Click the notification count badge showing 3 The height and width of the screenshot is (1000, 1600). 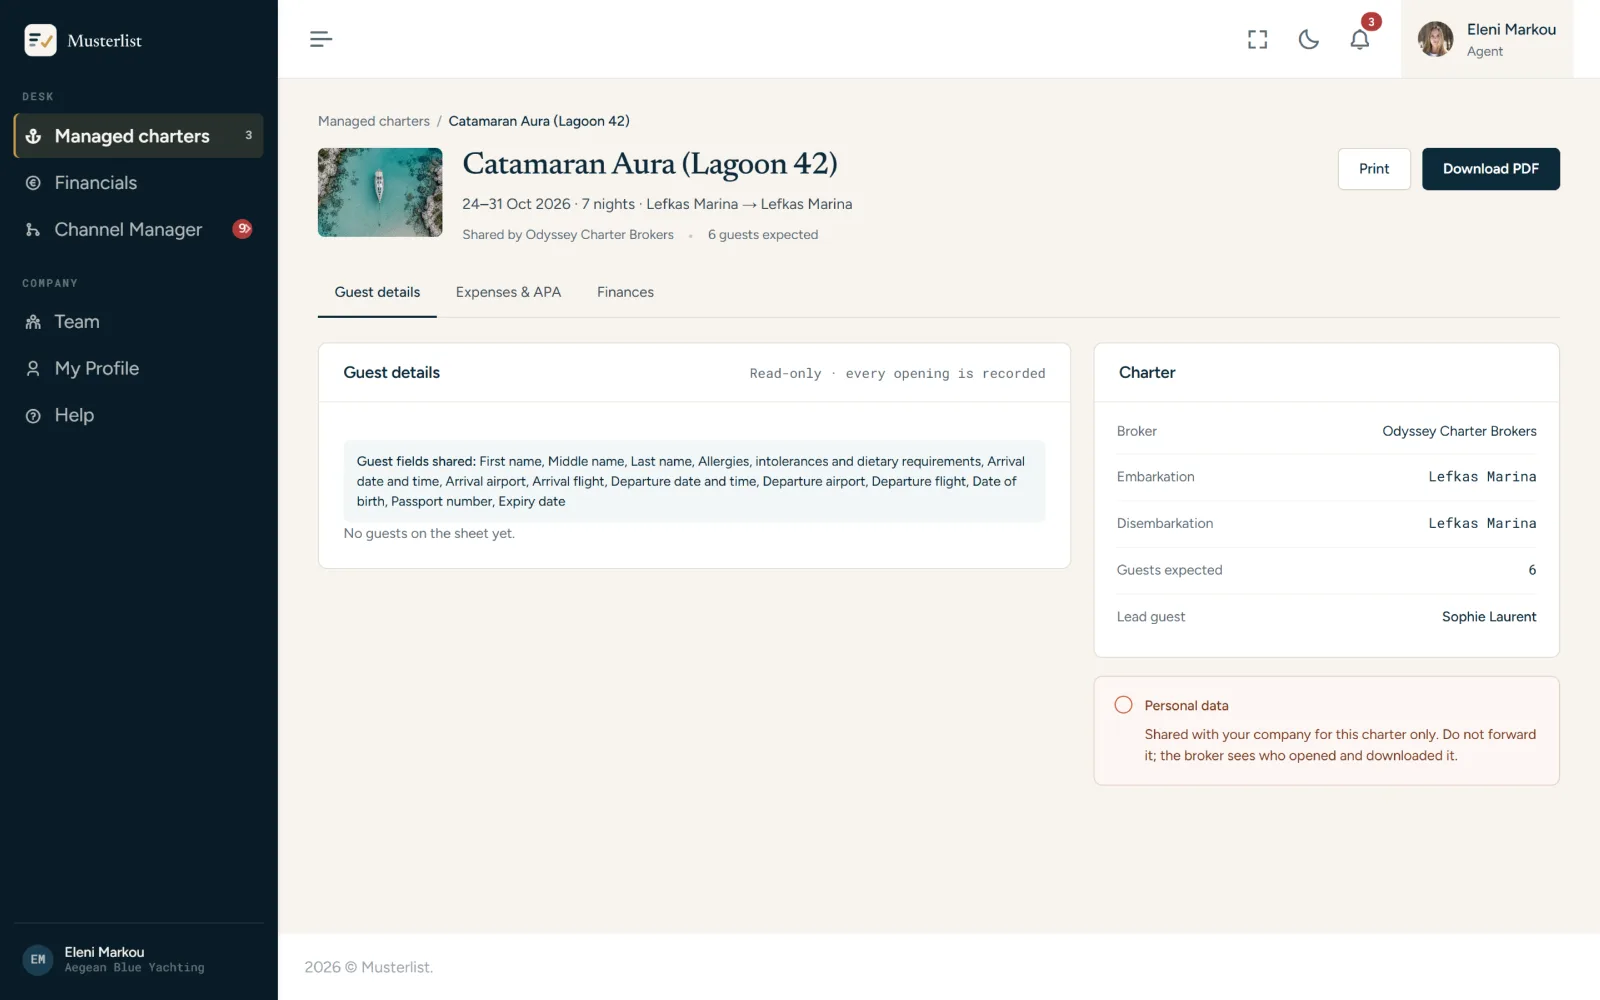coord(1371,21)
